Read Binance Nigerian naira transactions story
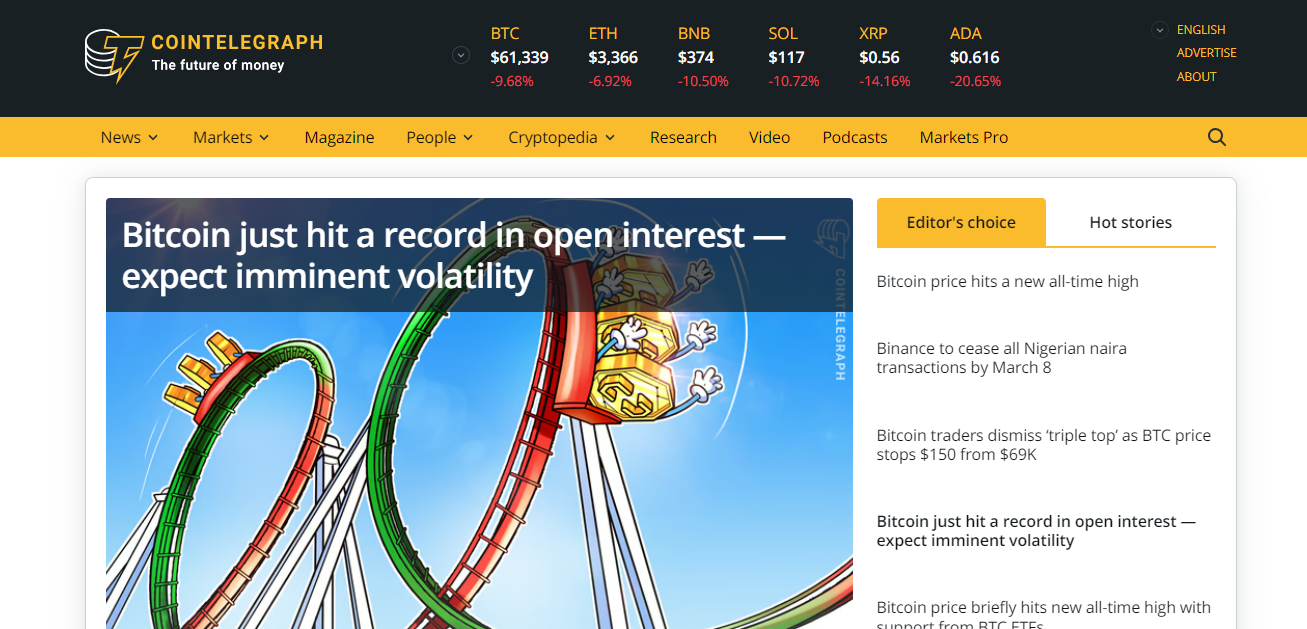Screen dimensions: 1307x629 (x=1001, y=358)
